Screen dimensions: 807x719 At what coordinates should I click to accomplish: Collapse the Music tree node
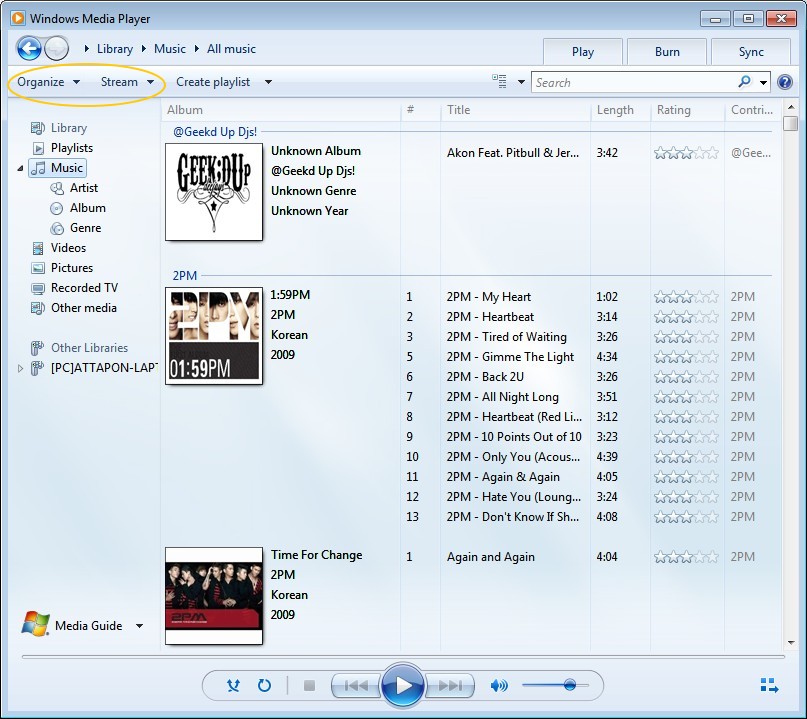(x=20, y=168)
